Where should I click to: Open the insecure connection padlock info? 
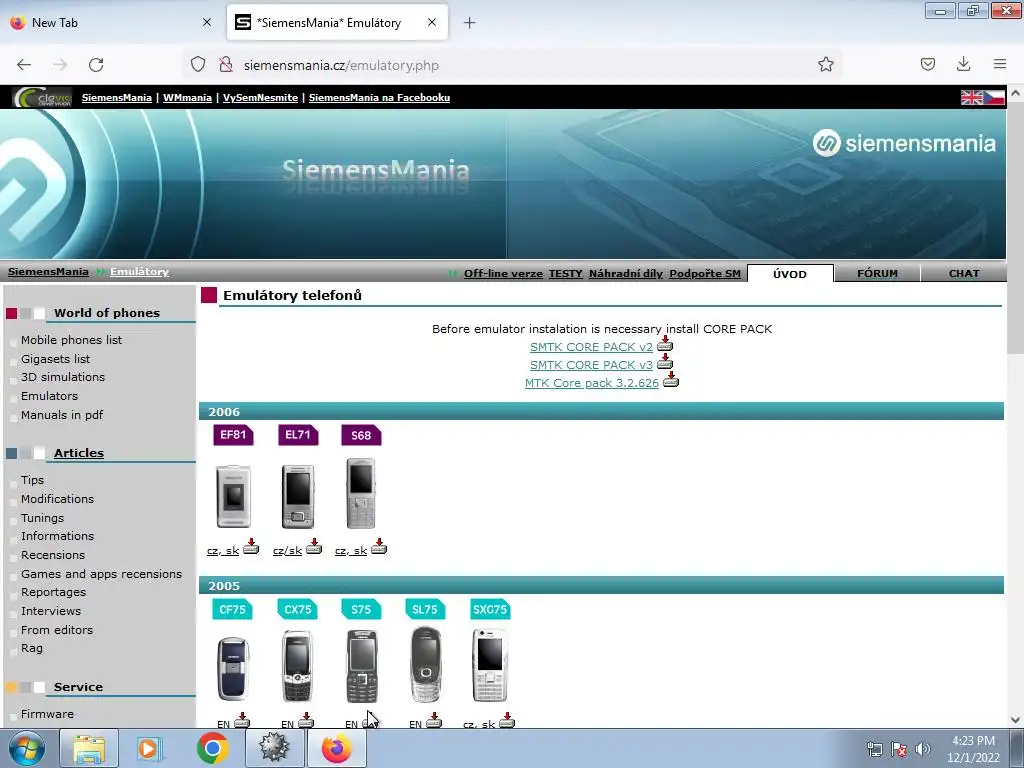(226, 65)
